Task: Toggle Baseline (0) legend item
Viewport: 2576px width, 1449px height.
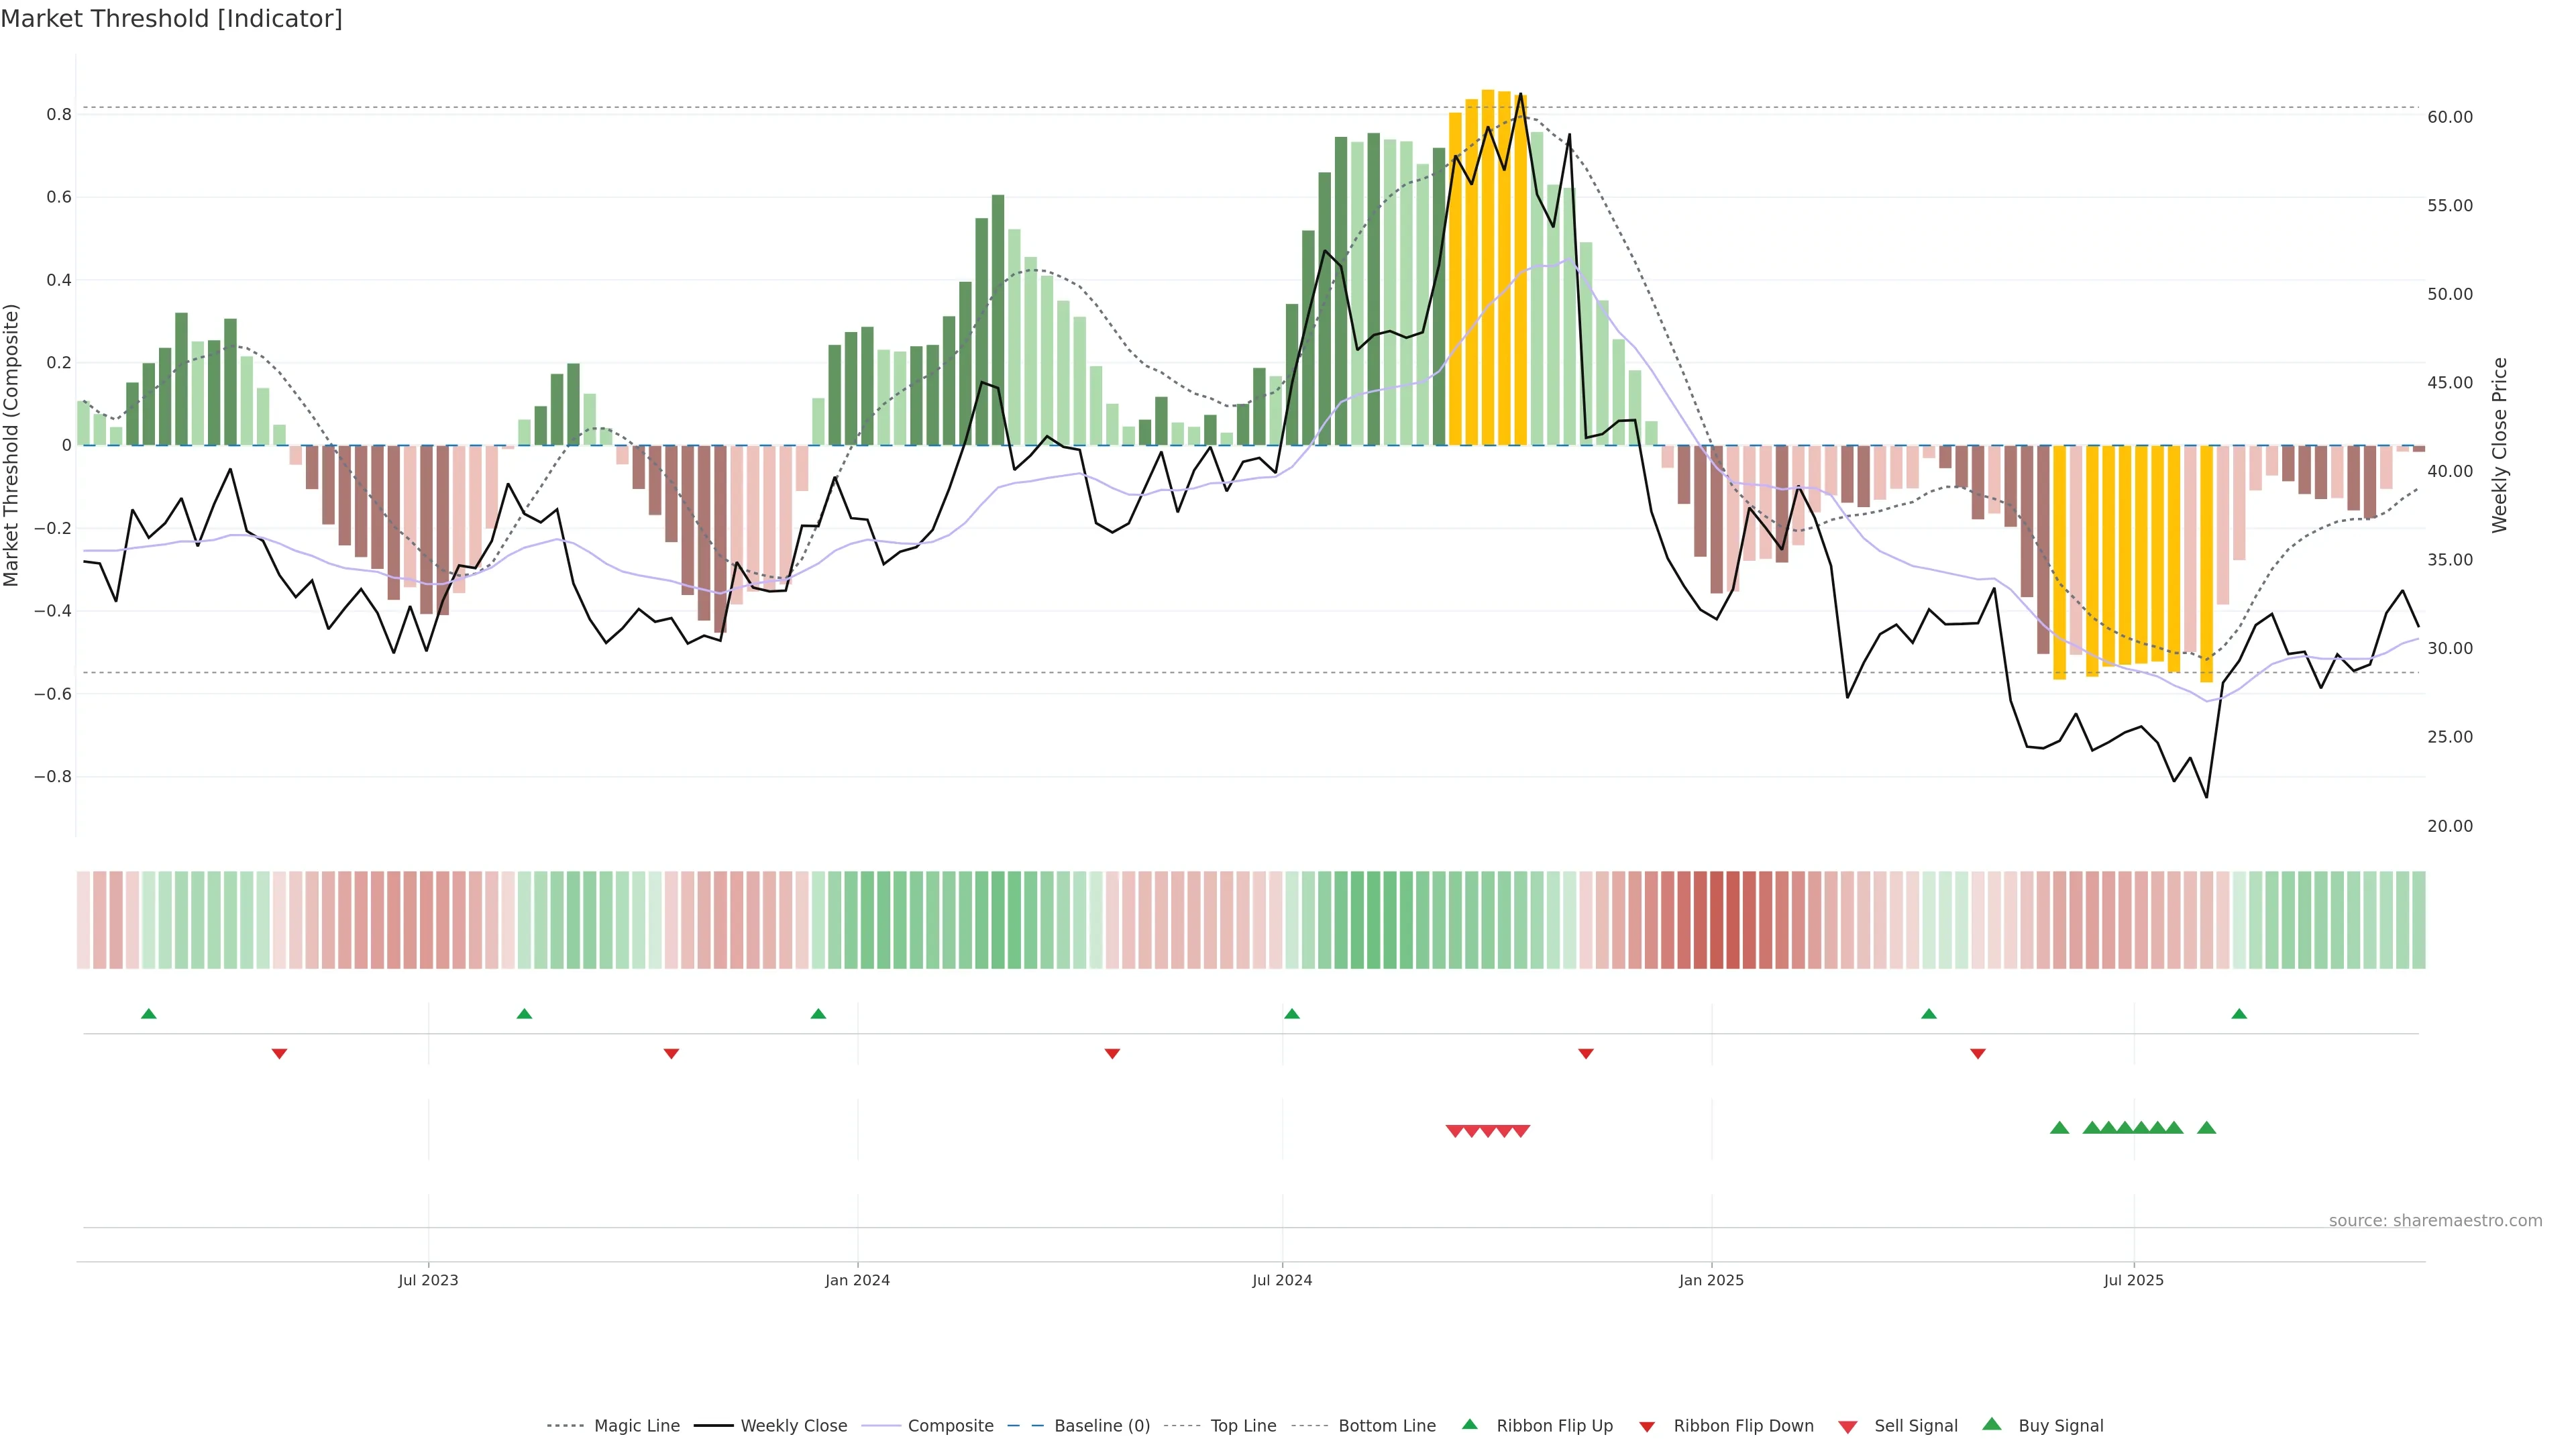Action: pos(1102,1426)
